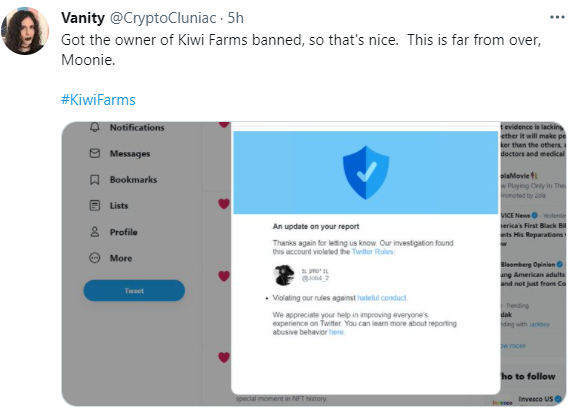Expand the More circle-dots icon

click(95, 258)
